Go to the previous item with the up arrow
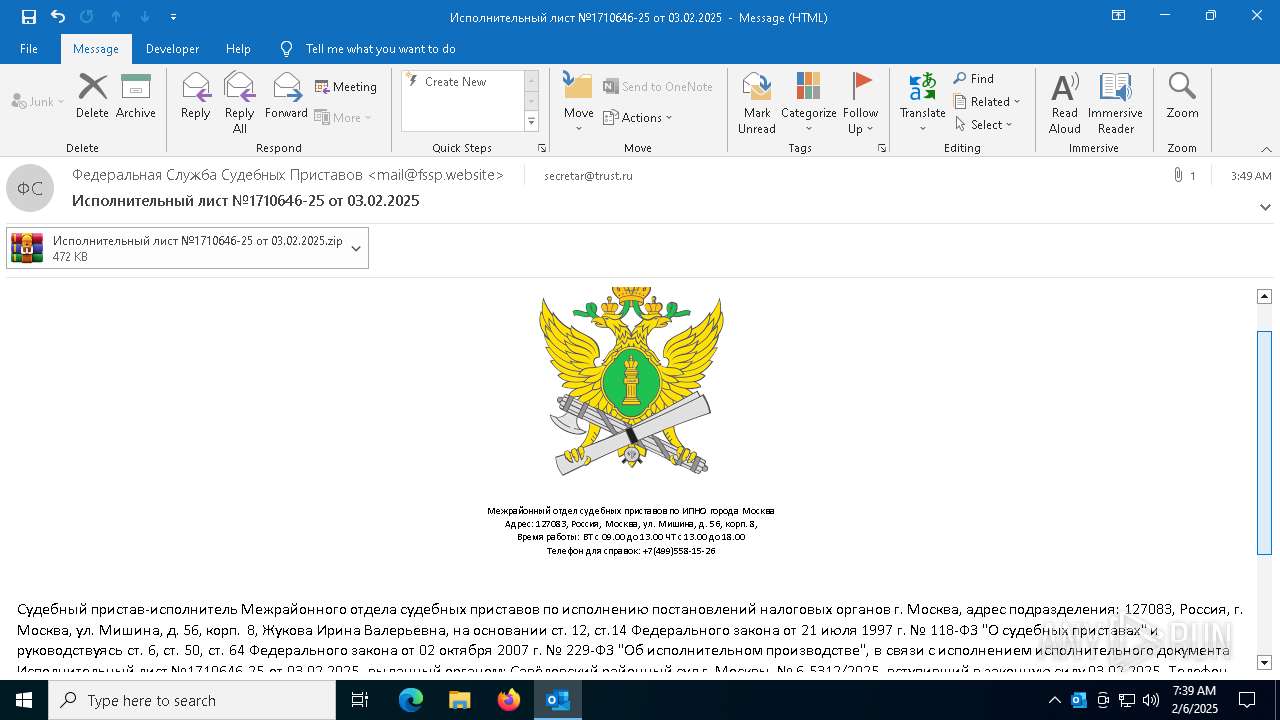 pos(116,17)
